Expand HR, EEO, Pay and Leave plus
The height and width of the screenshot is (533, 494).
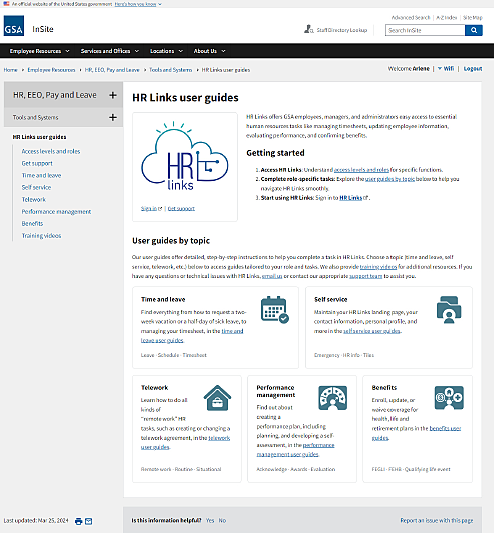coord(113,95)
